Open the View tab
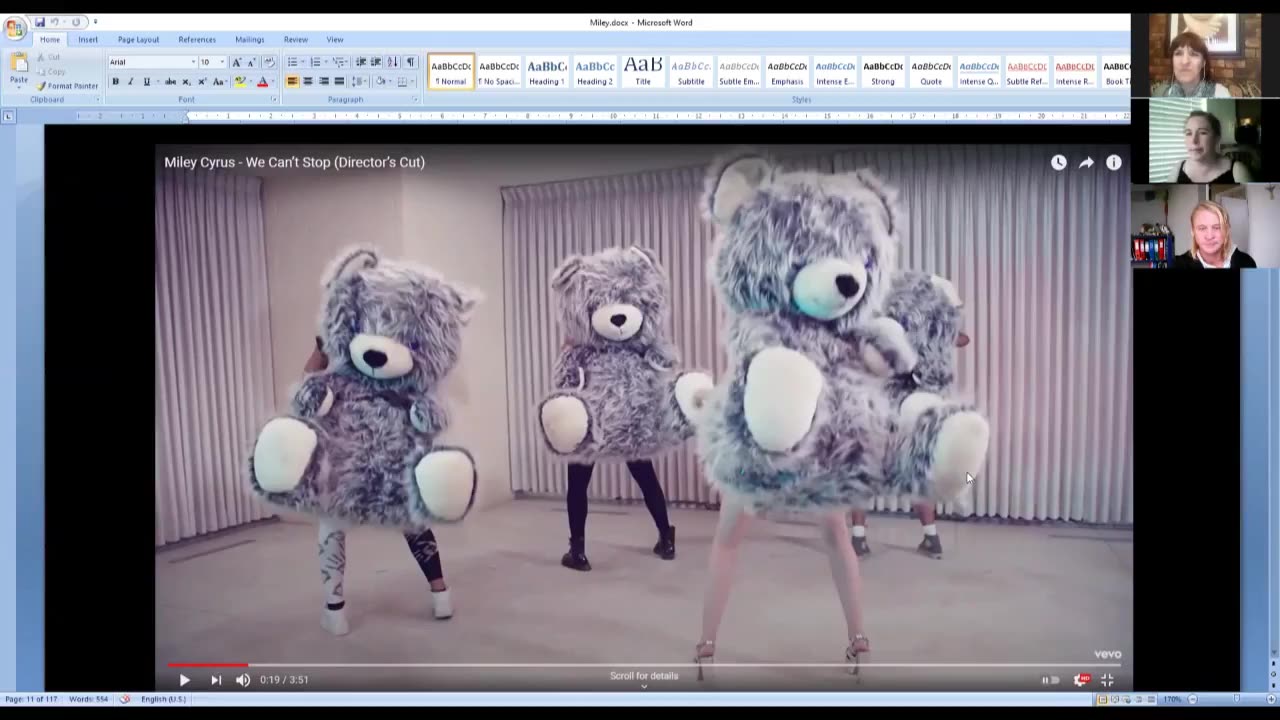 click(335, 40)
